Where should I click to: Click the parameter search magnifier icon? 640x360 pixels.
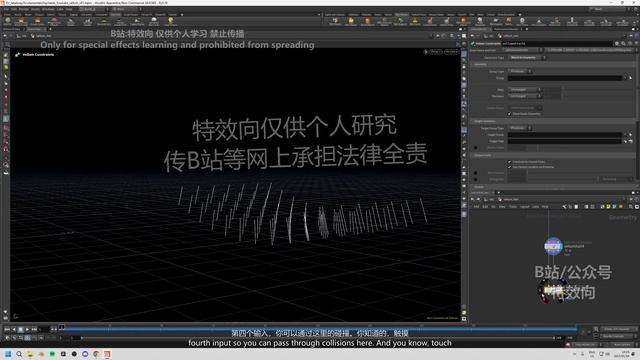tap(623, 43)
